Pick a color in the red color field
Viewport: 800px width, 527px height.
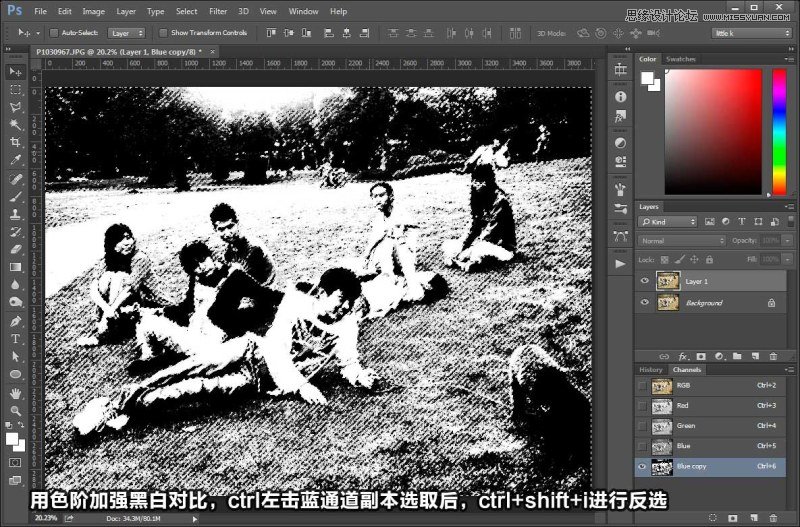(x=713, y=132)
